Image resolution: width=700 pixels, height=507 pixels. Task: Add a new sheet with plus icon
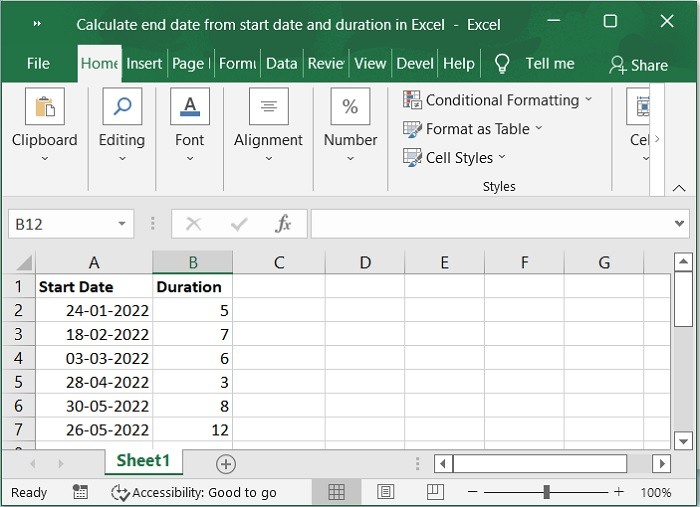pyautogui.click(x=226, y=463)
